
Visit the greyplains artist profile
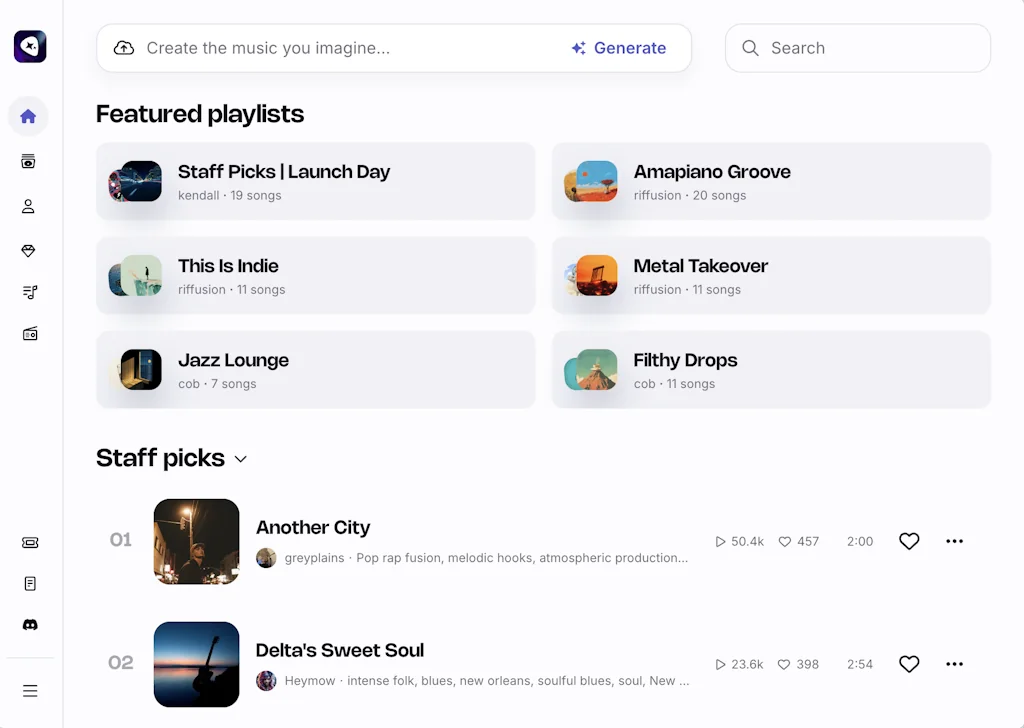point(314,558)
